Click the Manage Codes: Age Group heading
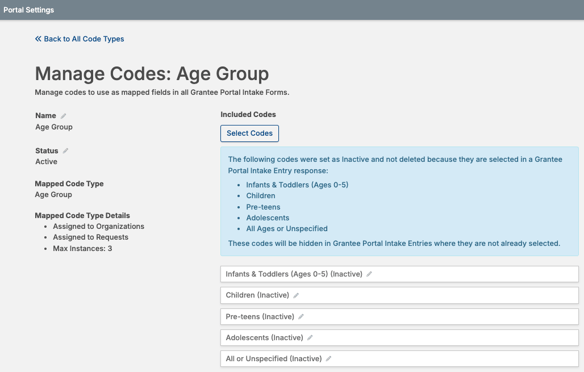The width and height of the screenshot is (584, 372). click(x=152, y=73)
